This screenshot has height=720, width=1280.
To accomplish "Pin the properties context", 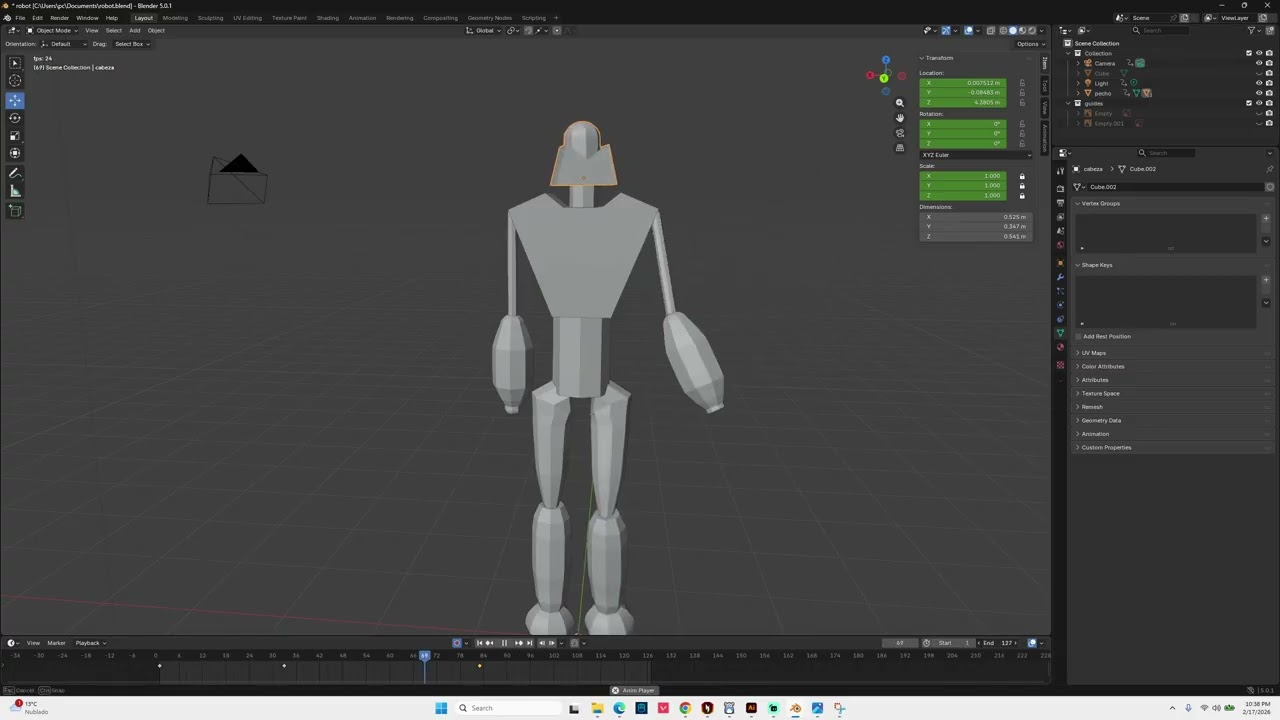I will pos(1270,169).
